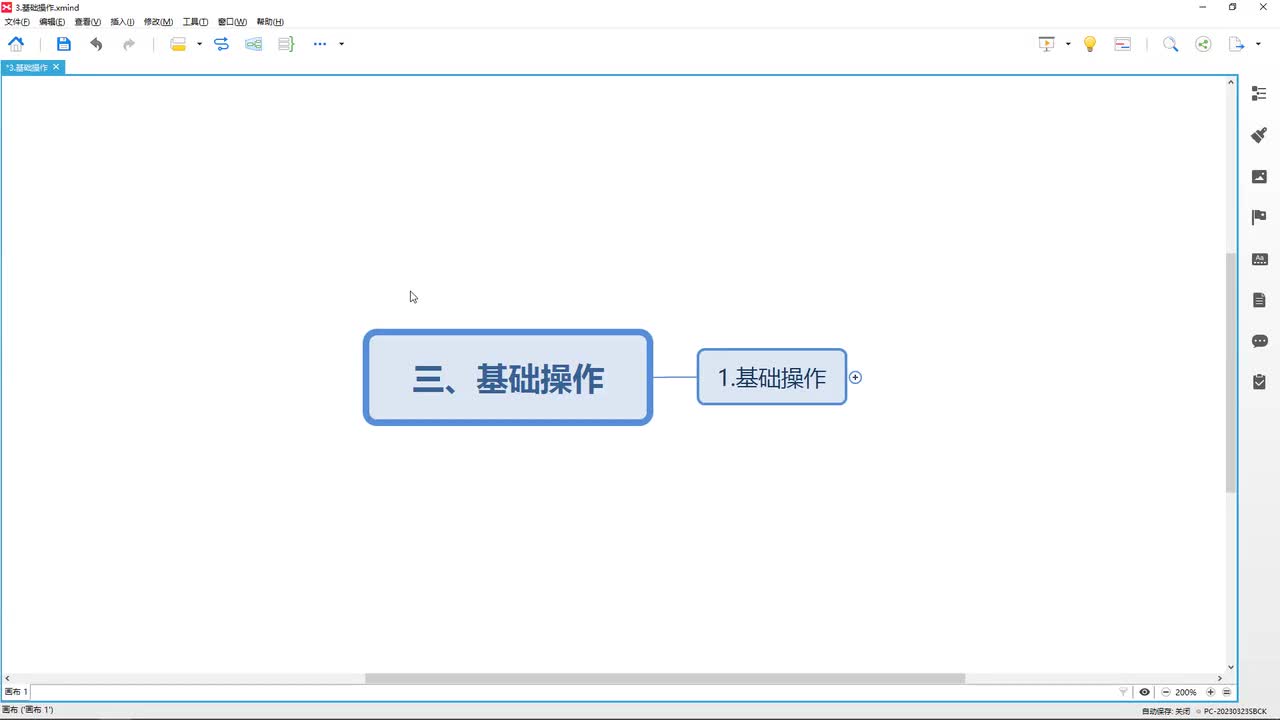Screen dimensions: 1280x720
Task: Click the scroll left arrow
Action: coord(8,678)
